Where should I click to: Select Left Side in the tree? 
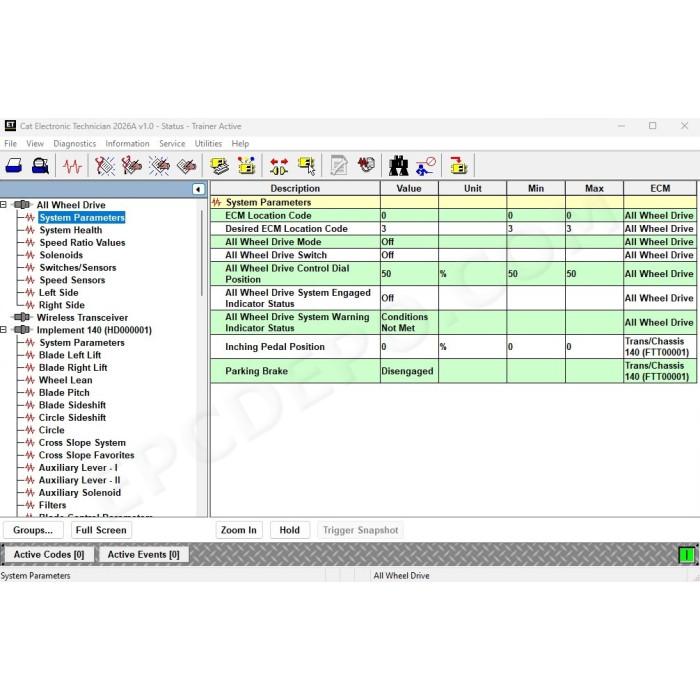point(58,292)
